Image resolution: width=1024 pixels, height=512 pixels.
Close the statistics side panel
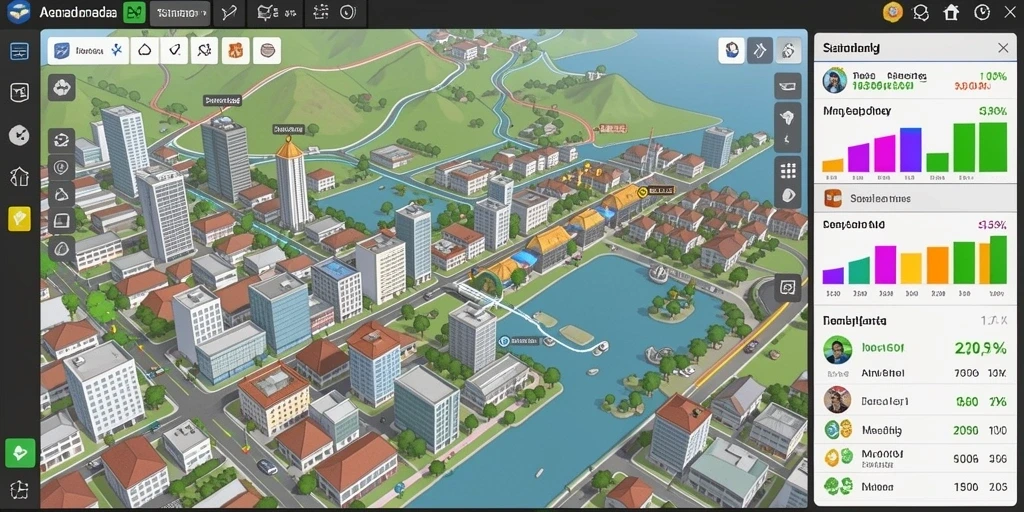[x=1003, y=48]
